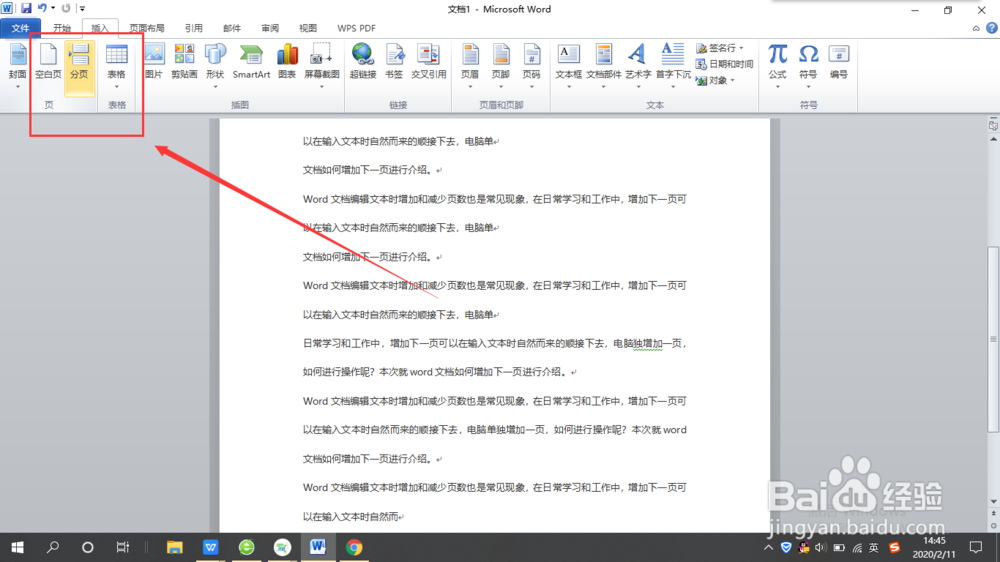The image size is (1000, 562).
Task: Save the document from Quick Access toolbar
Action: point(26,8)
